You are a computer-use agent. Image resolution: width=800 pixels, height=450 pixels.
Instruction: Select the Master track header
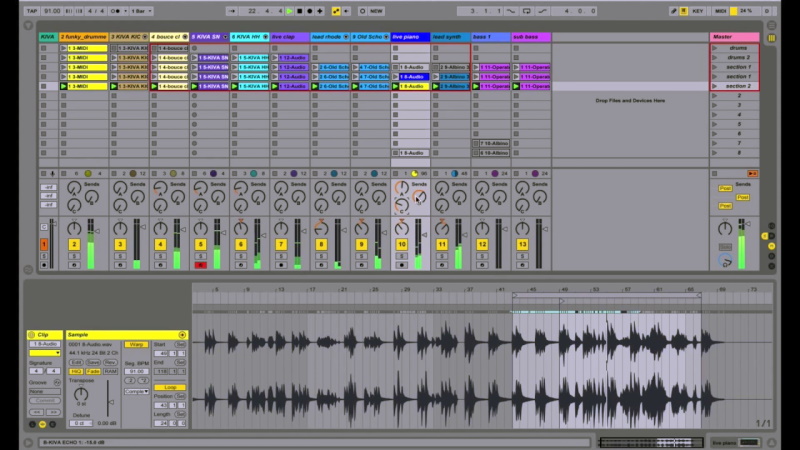pyautogui.click(x=734, y=37)
